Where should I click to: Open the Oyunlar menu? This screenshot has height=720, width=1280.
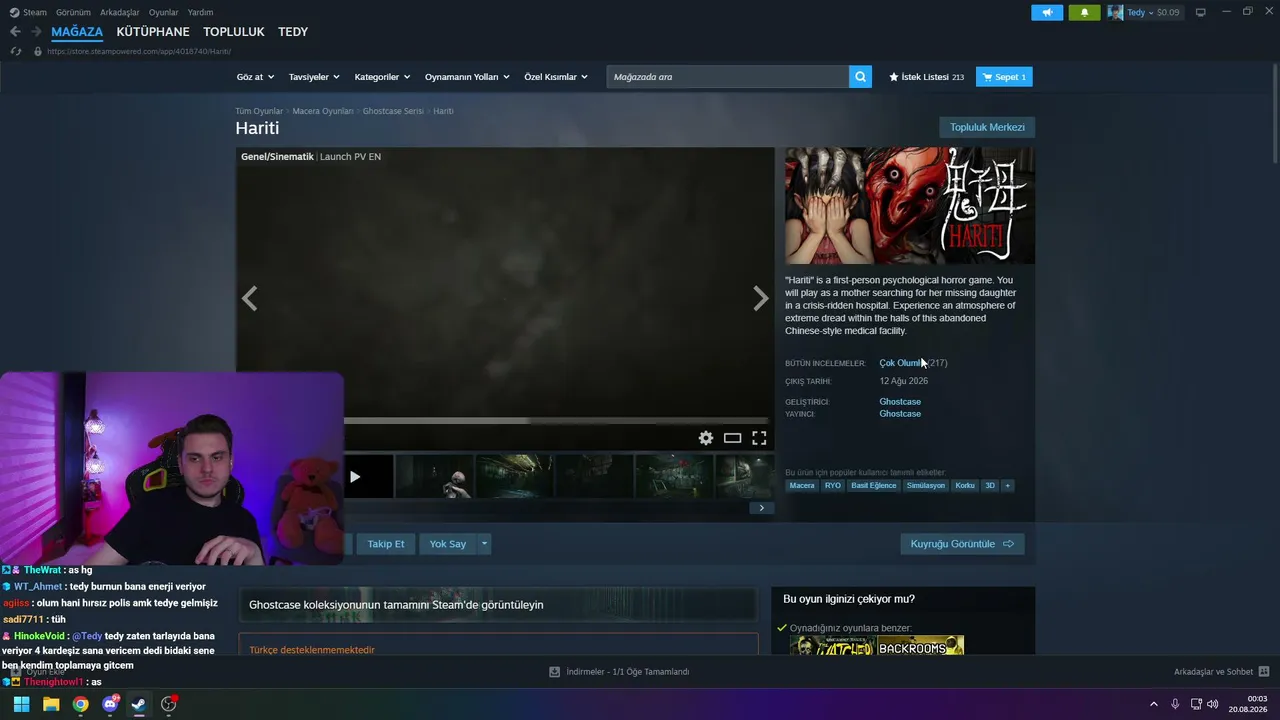164,13
